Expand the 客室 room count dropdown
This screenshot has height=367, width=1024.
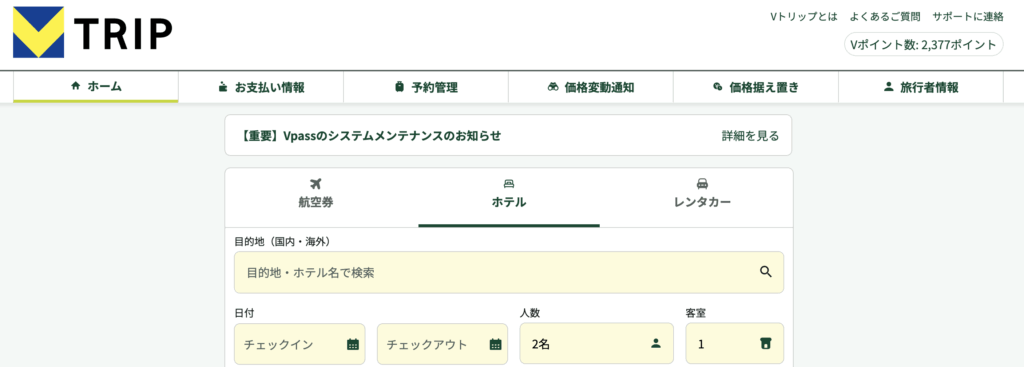(x=735, y=343)
